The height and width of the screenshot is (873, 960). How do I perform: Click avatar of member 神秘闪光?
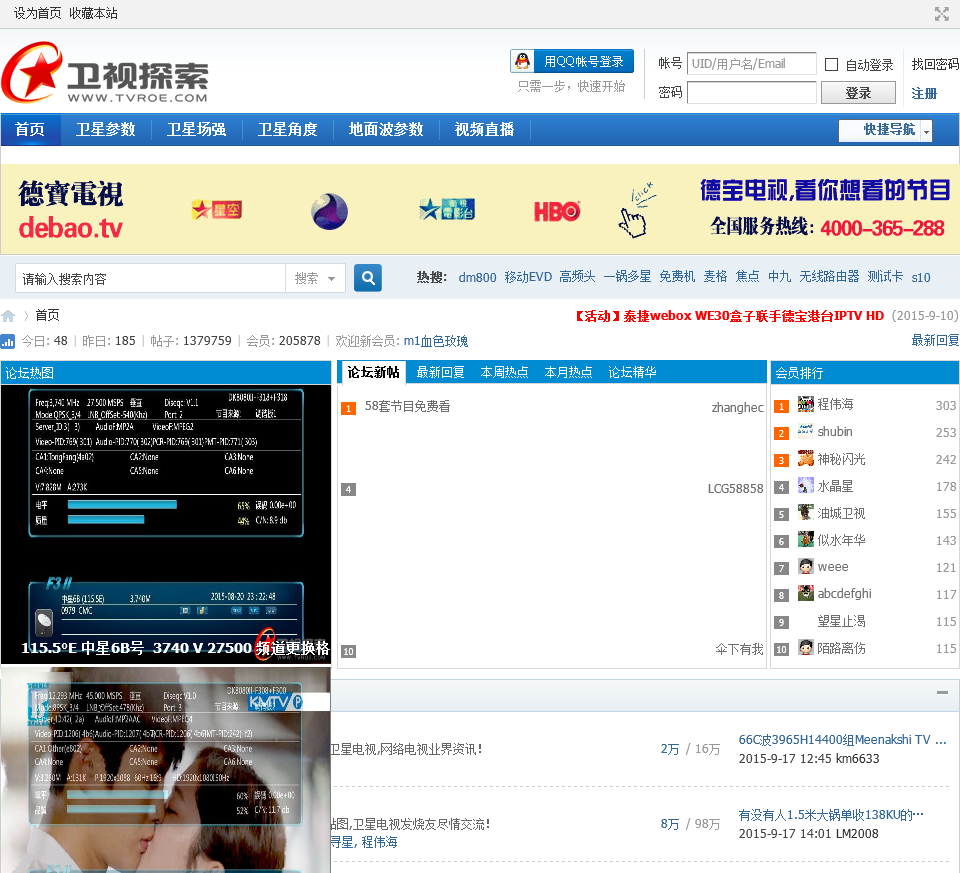806,459
